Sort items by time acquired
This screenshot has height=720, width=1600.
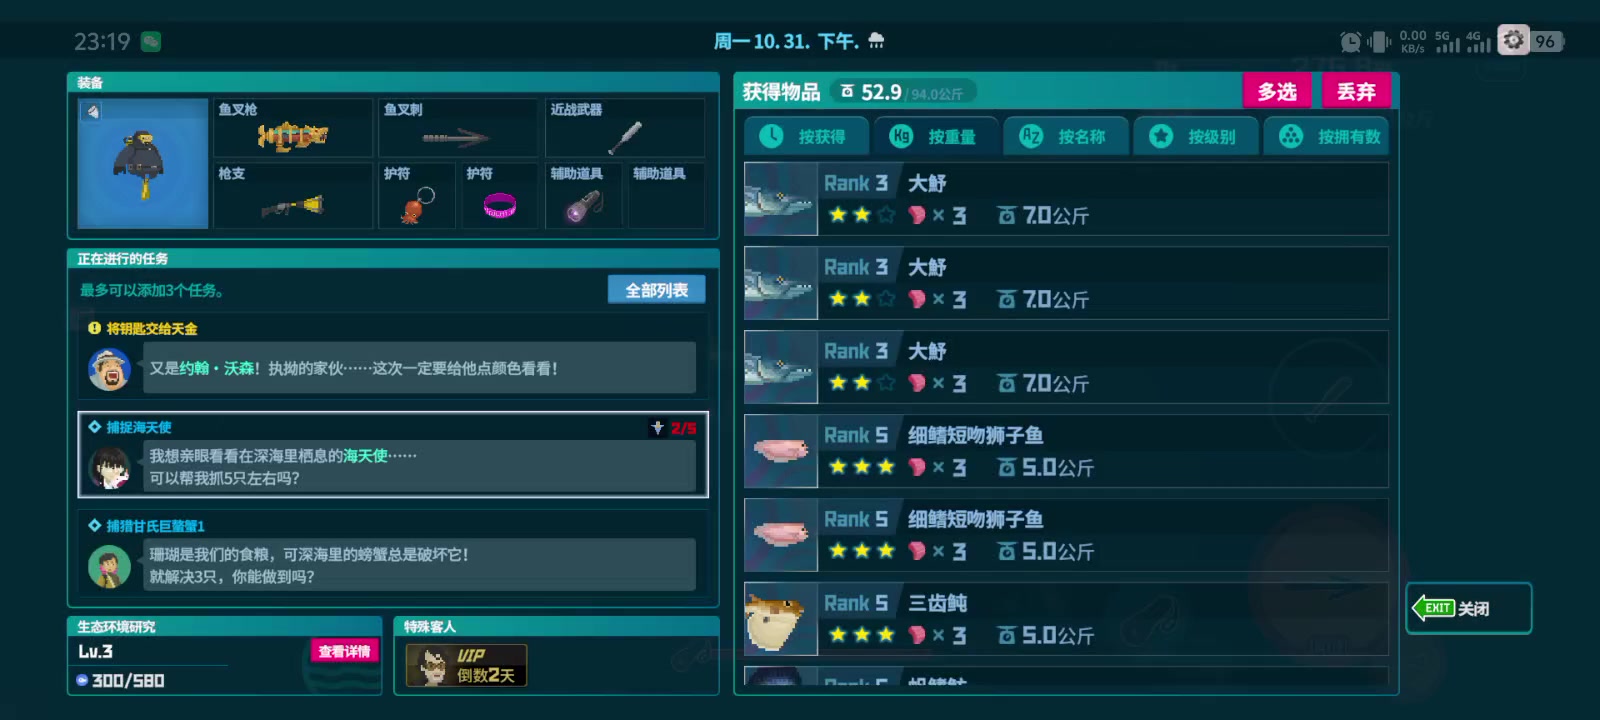click(804, 136)
